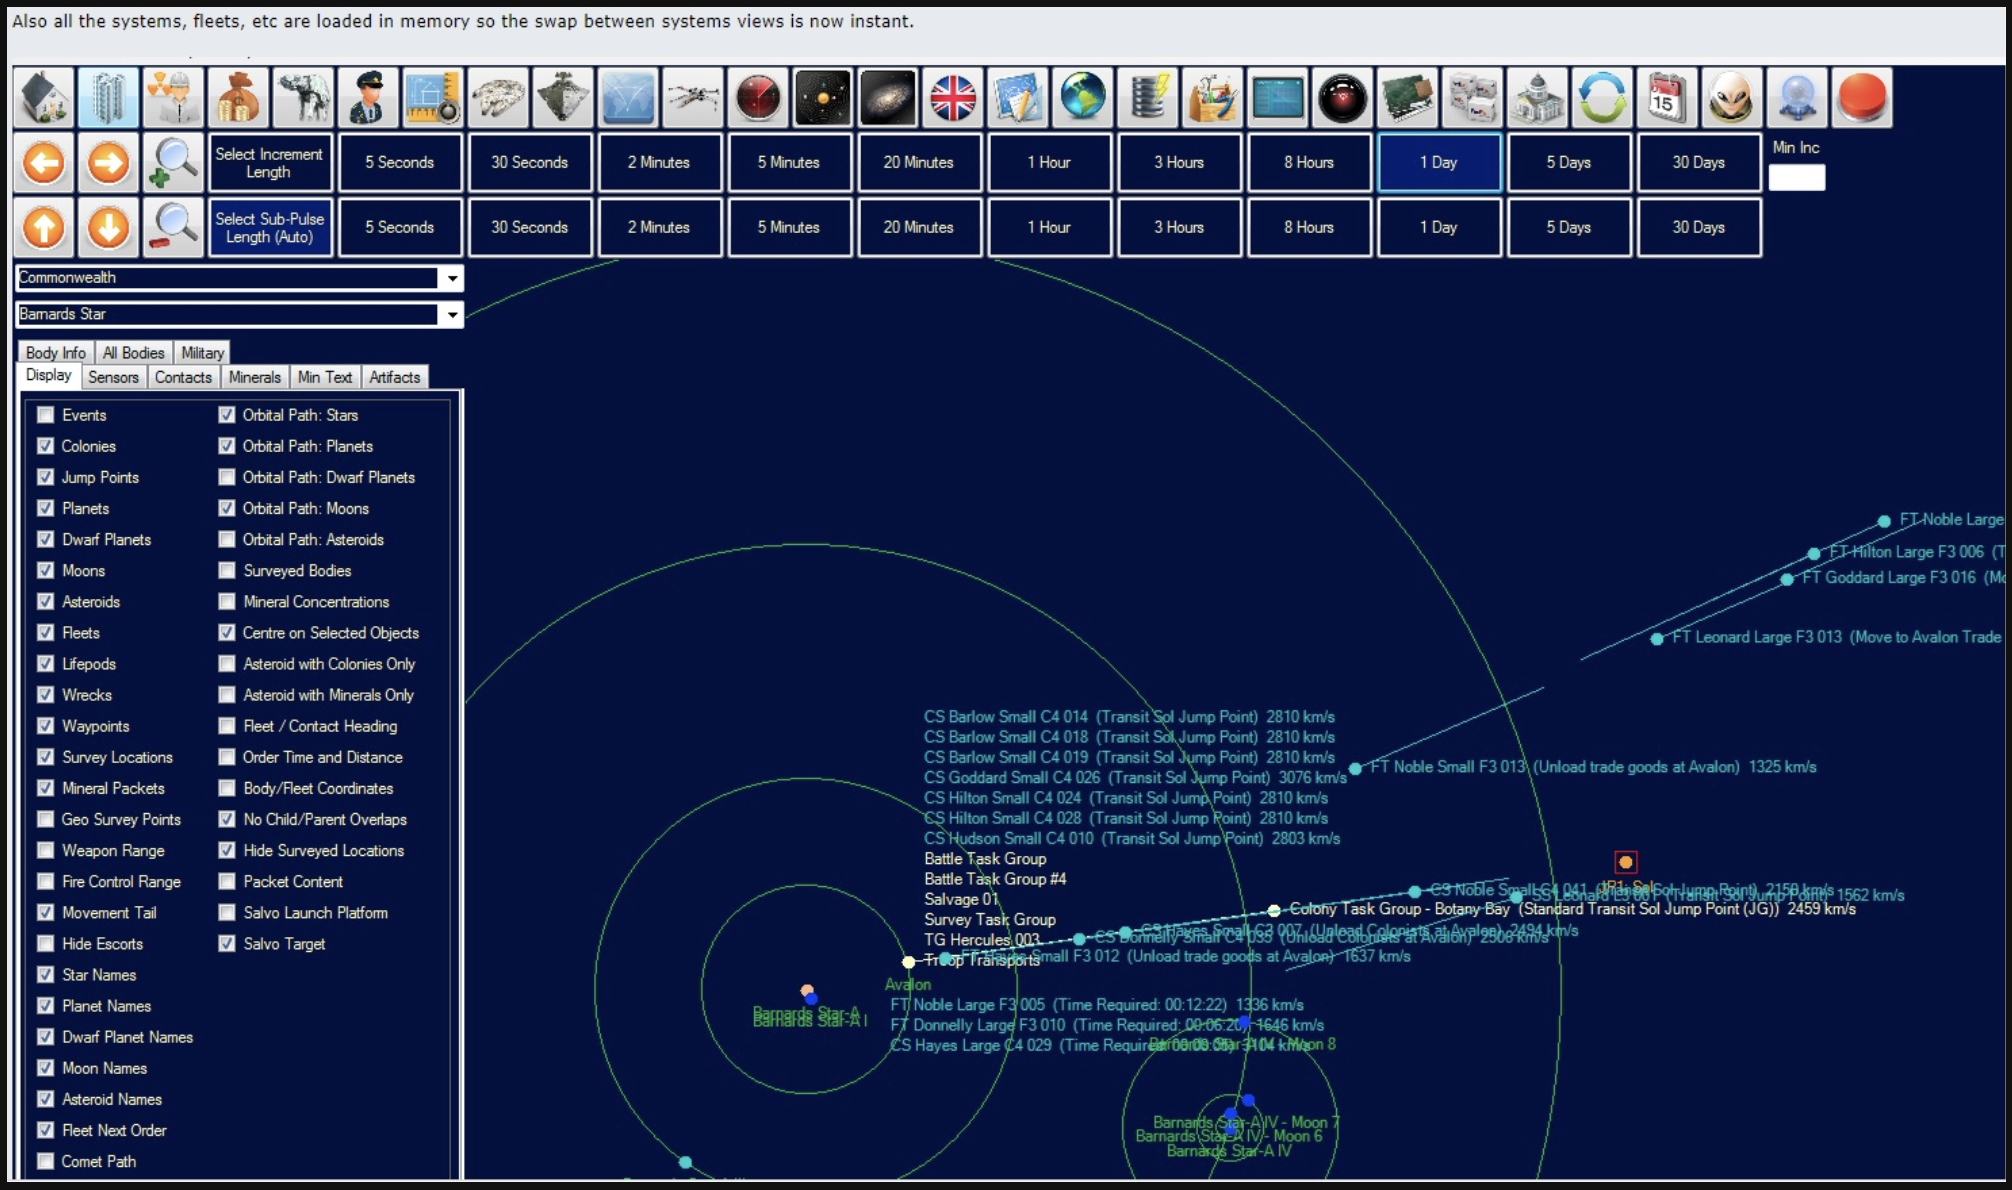Open the Contacts tab

183,377
